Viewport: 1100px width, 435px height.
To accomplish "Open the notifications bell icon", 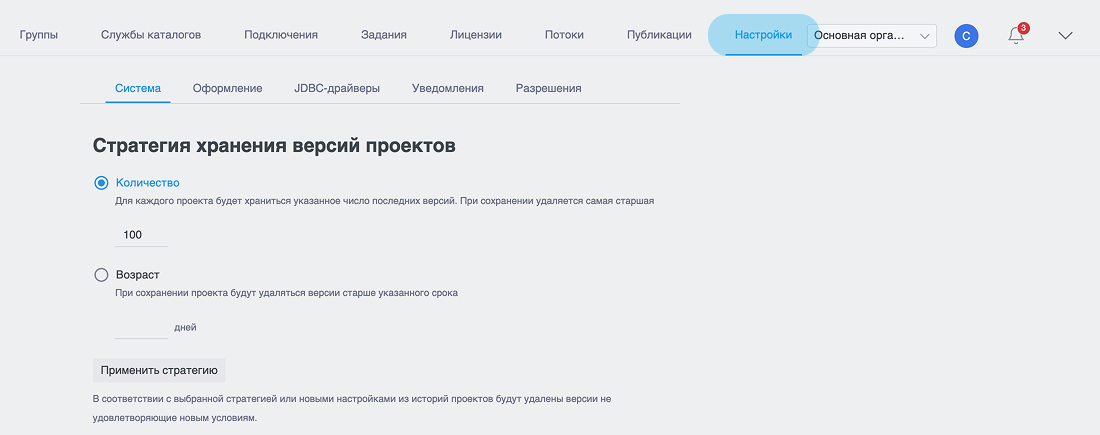I will click(1016, 35).
